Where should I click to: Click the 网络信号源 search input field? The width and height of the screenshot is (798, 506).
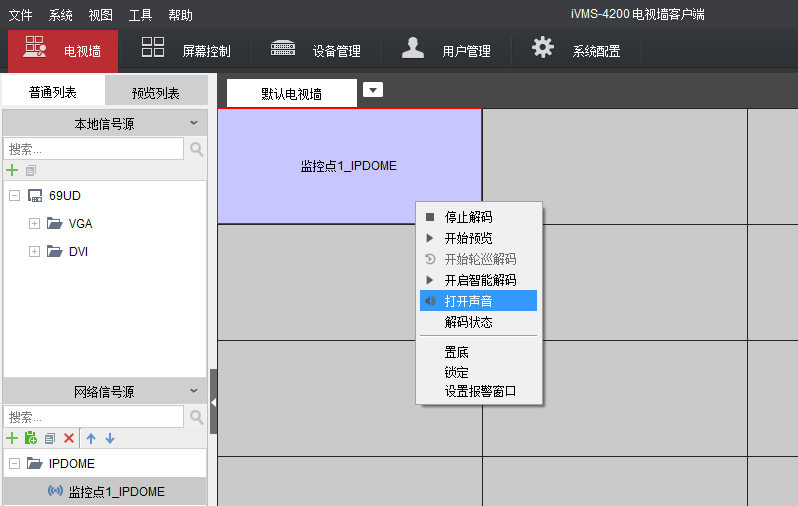94,417
